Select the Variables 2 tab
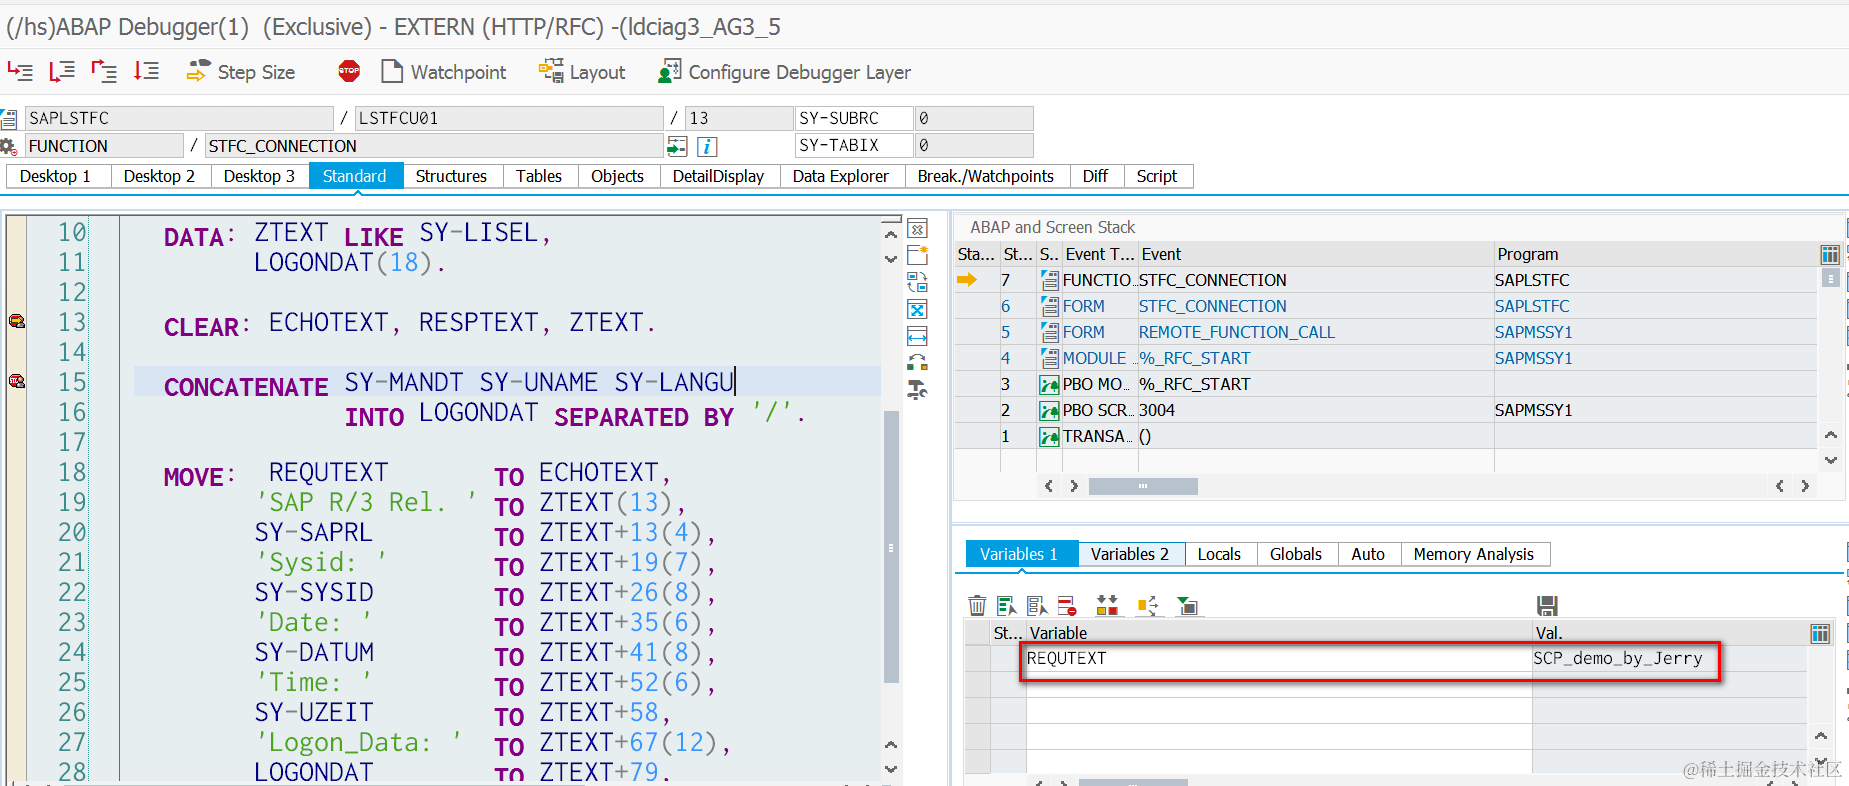This screenshot has width=1849, height=786. coord(1130,554)
